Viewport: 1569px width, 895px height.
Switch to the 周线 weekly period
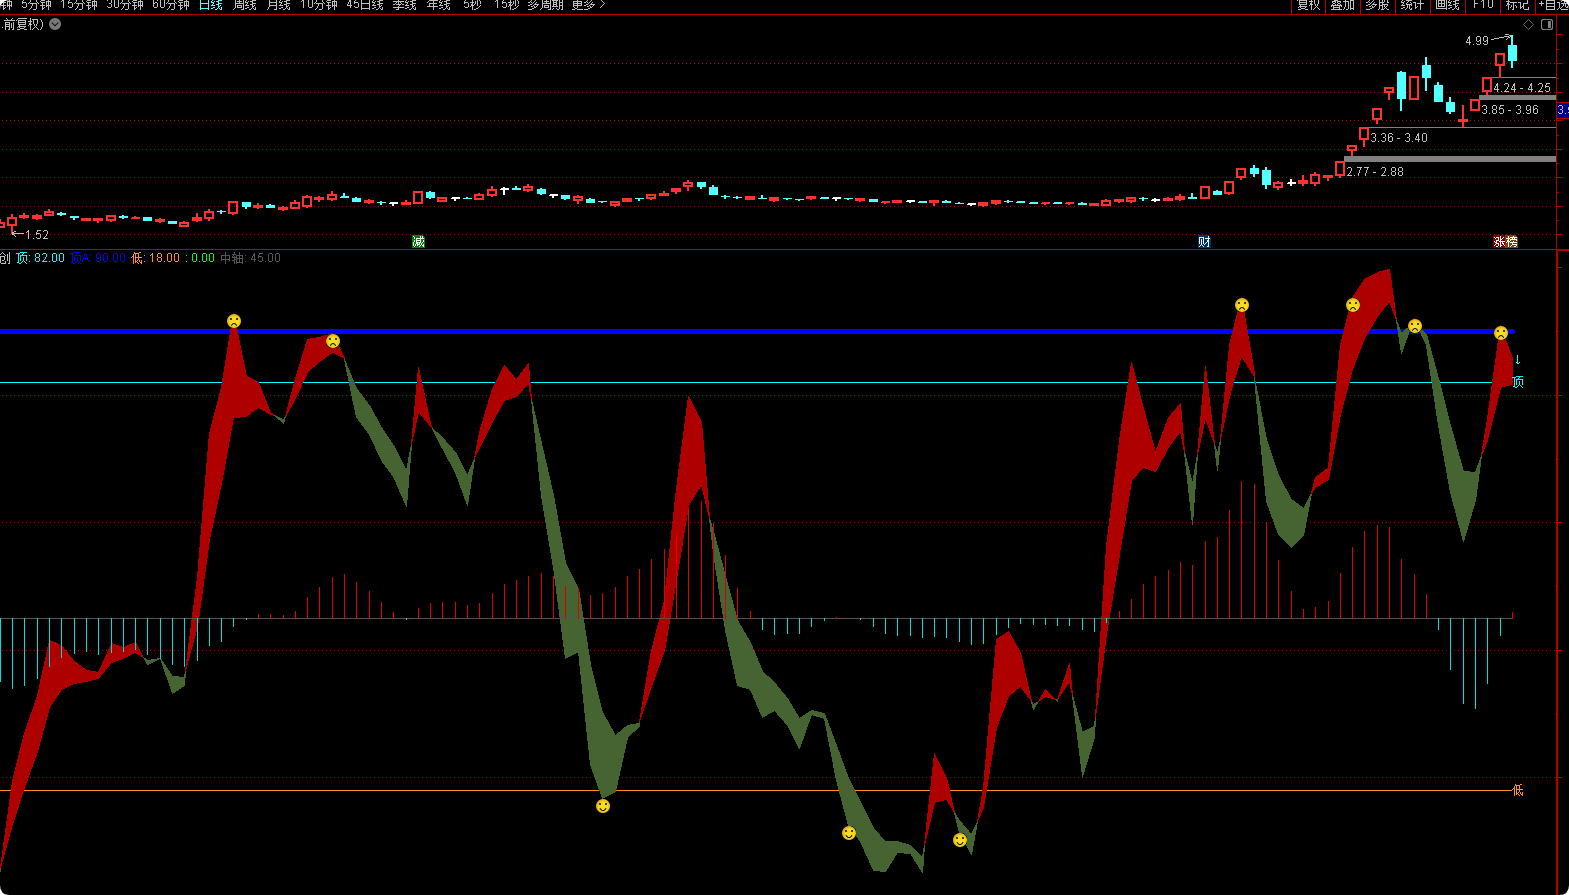[x=245, y=5]
